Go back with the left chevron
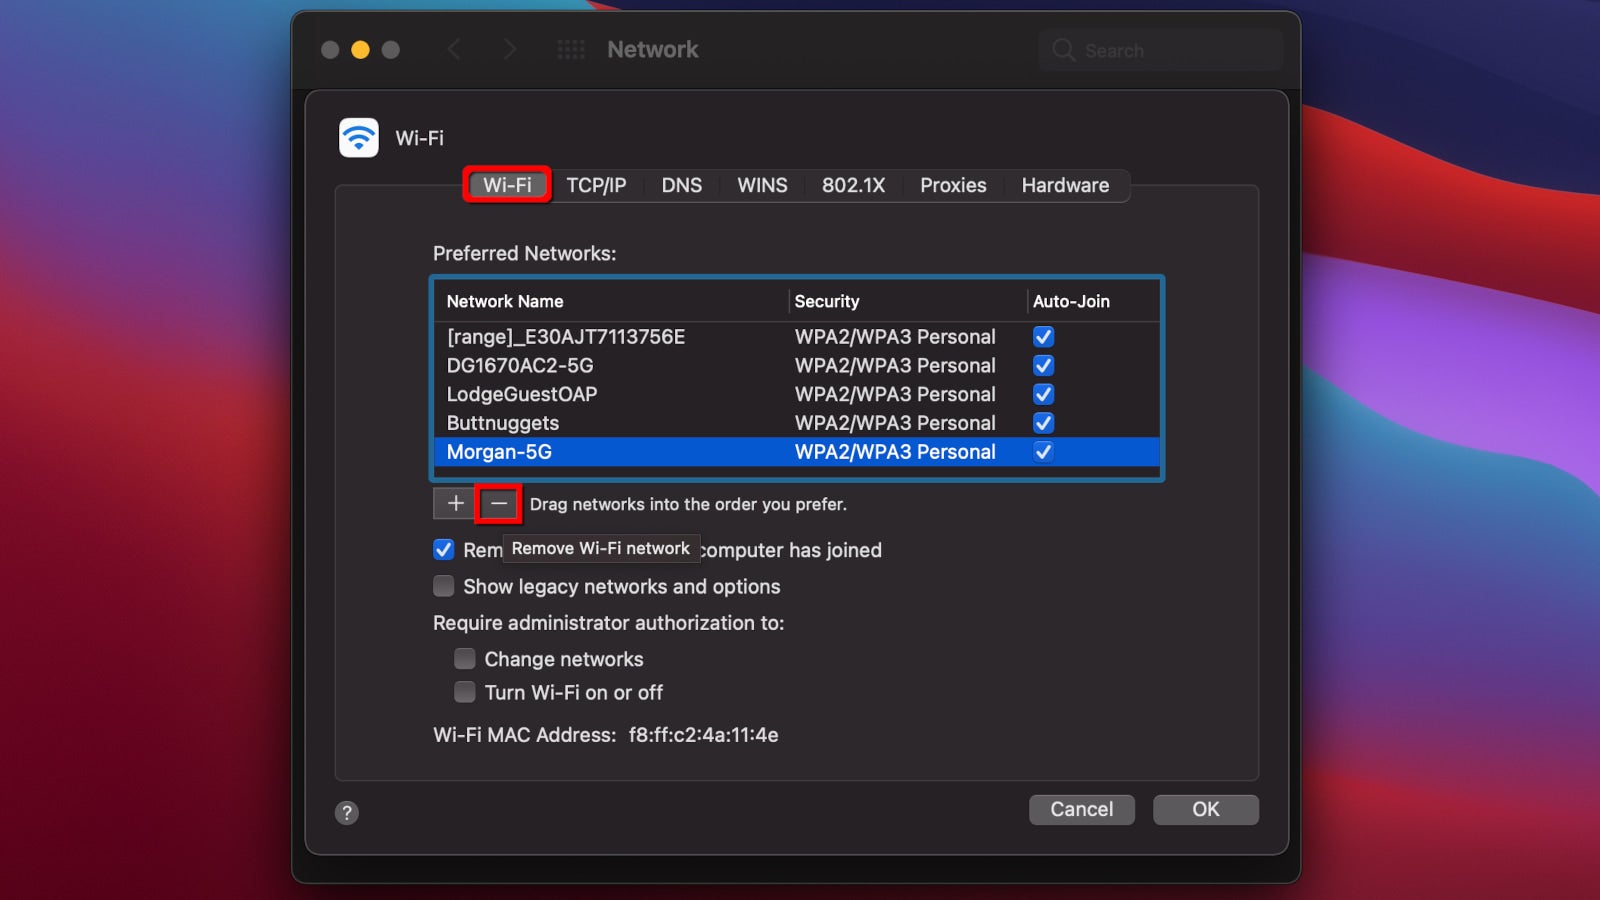Image resolution: width=1600 pixels, height=900 pixels. 454,49
